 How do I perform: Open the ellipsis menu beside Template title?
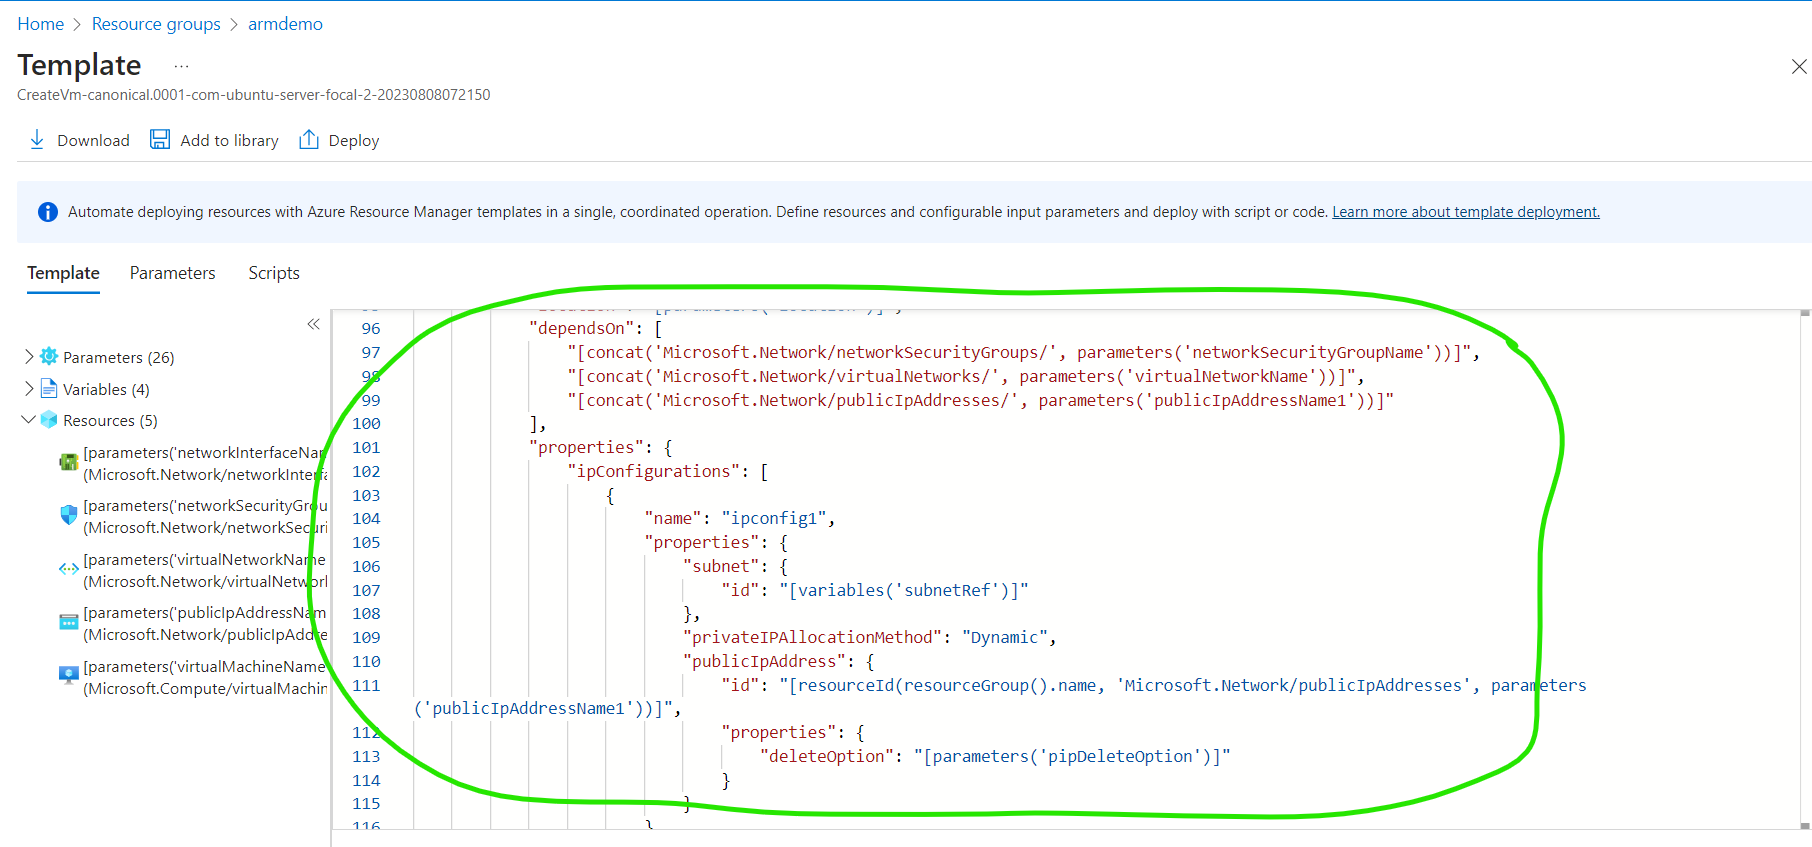click(x=181, y=66)
